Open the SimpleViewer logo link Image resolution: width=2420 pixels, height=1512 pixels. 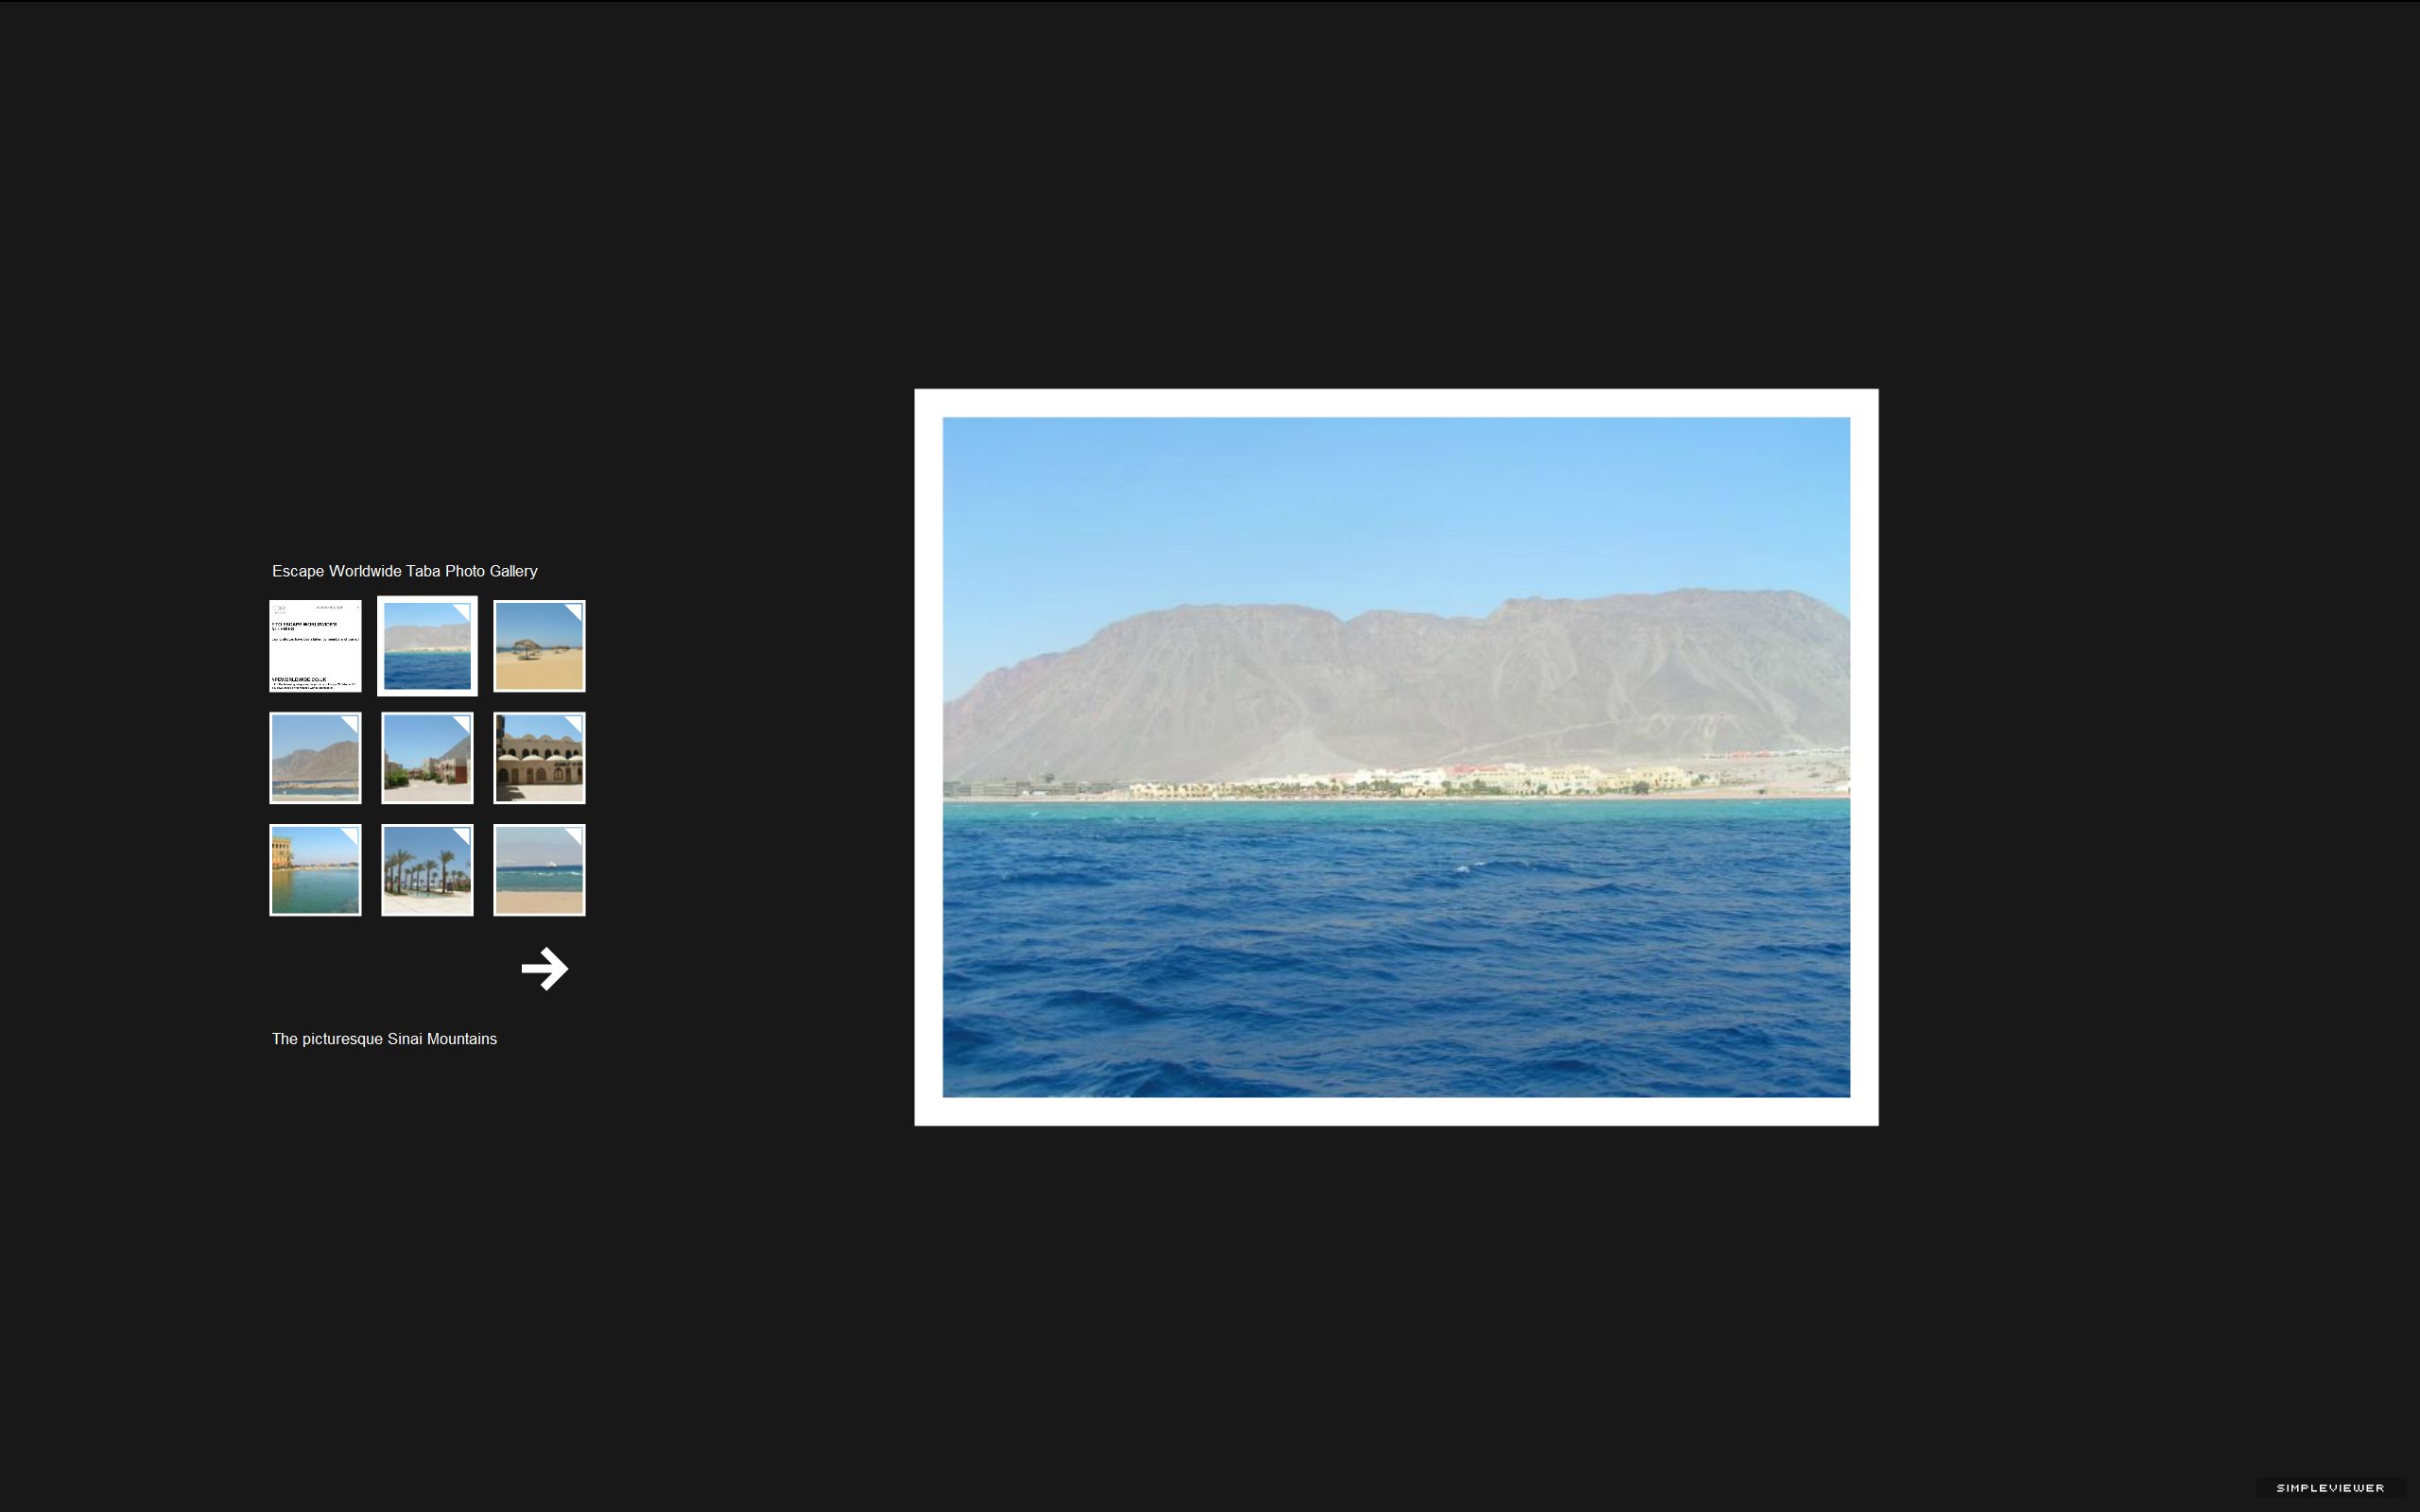tap(2330, 1488)
